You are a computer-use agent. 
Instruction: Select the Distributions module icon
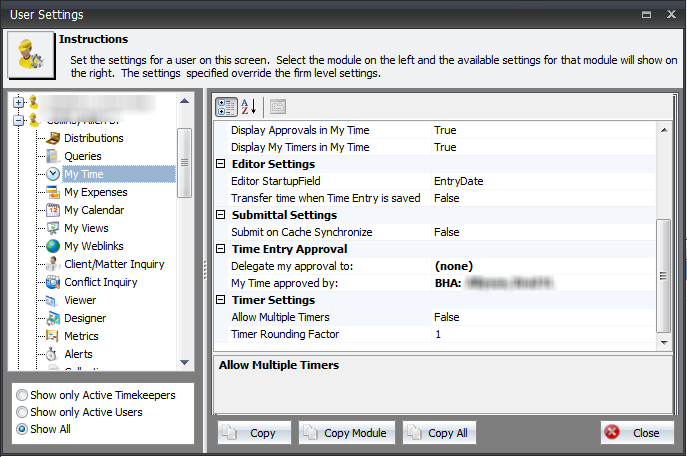coord(54,138)
